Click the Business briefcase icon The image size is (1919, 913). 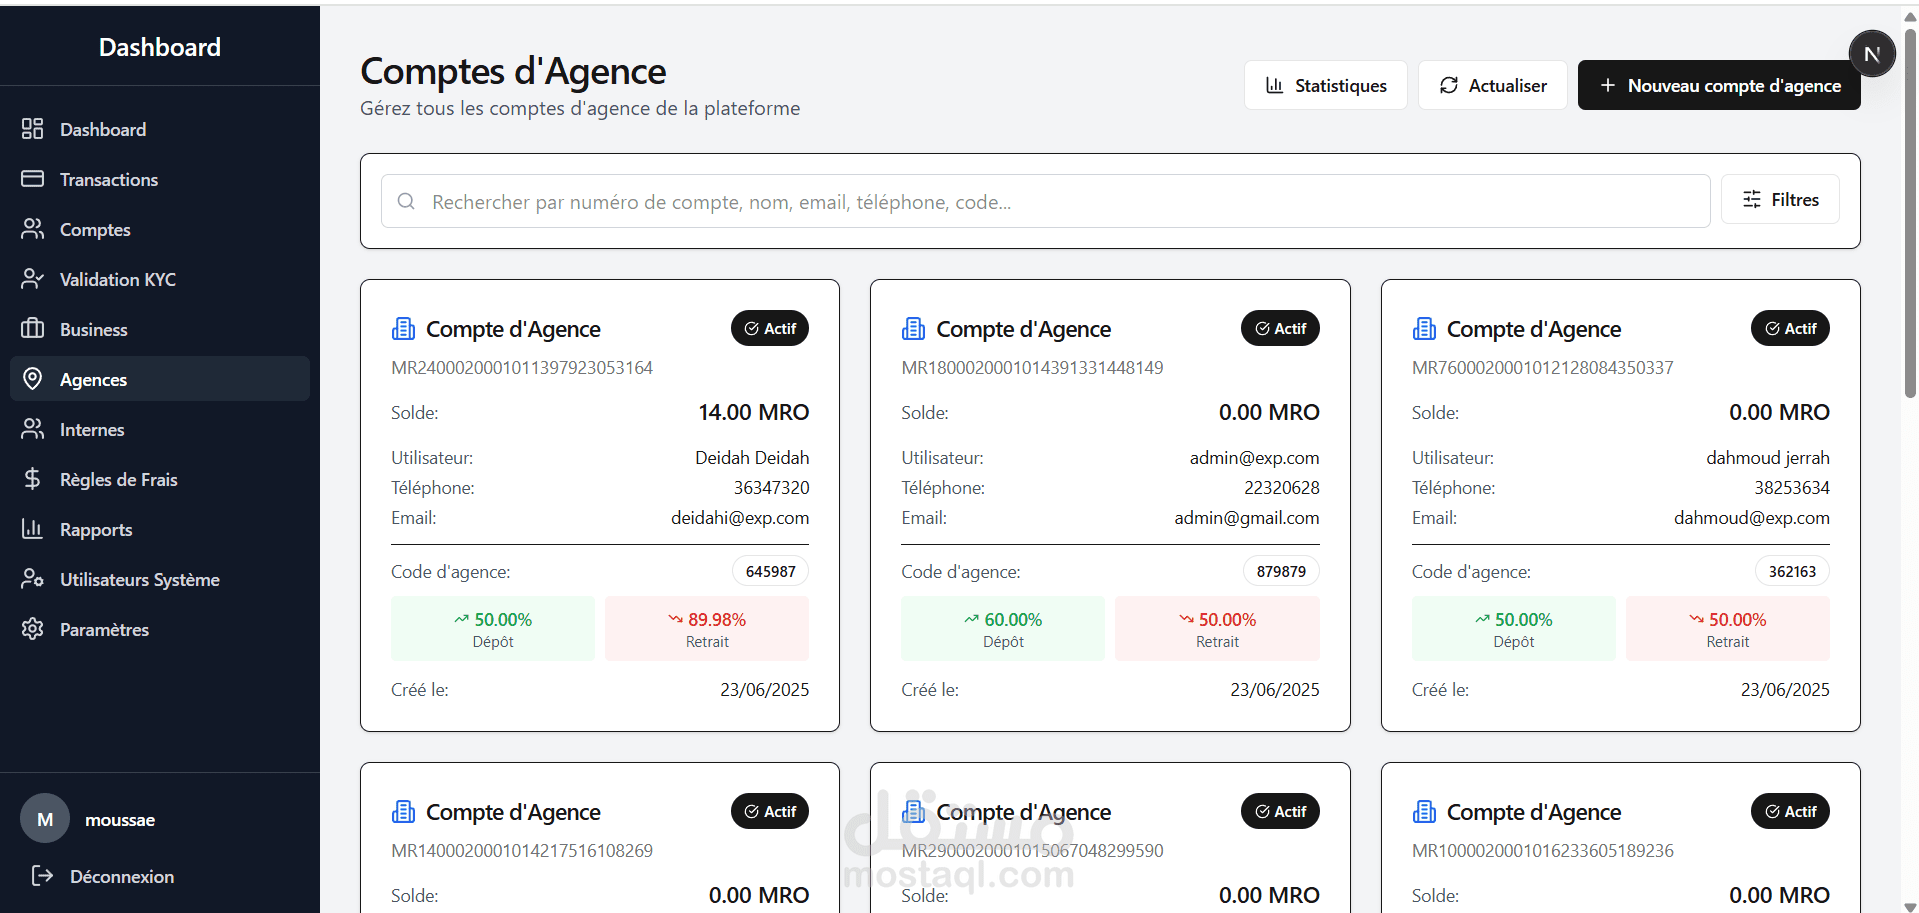33,329
